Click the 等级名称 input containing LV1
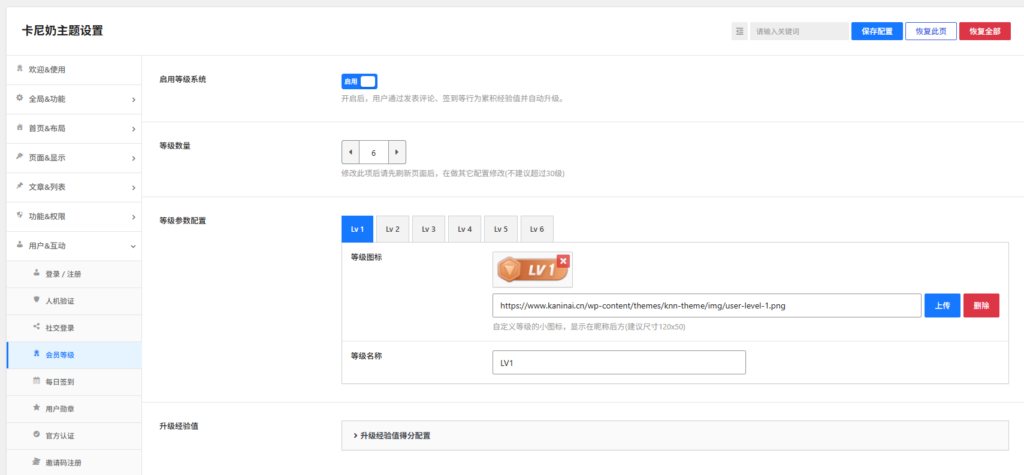The image size is (1024, 475). pyautogui.click(x=618, y=363)
